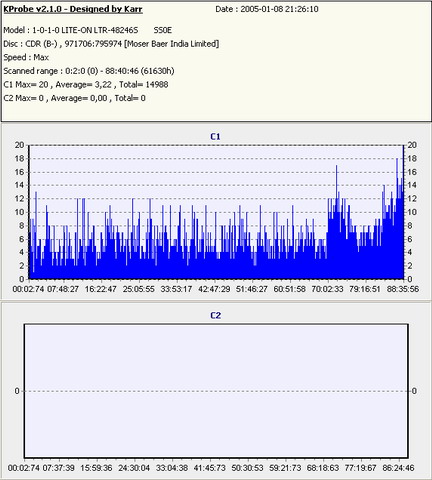Click C2 axis time label 24:30:04
This screenshot has width=432, height=480.
coord(134,468)
